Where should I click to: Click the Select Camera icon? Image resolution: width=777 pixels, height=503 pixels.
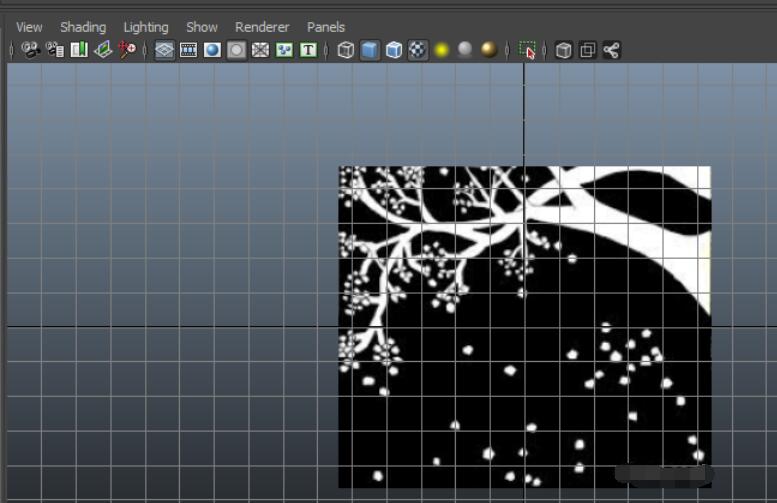pos(31,50)
